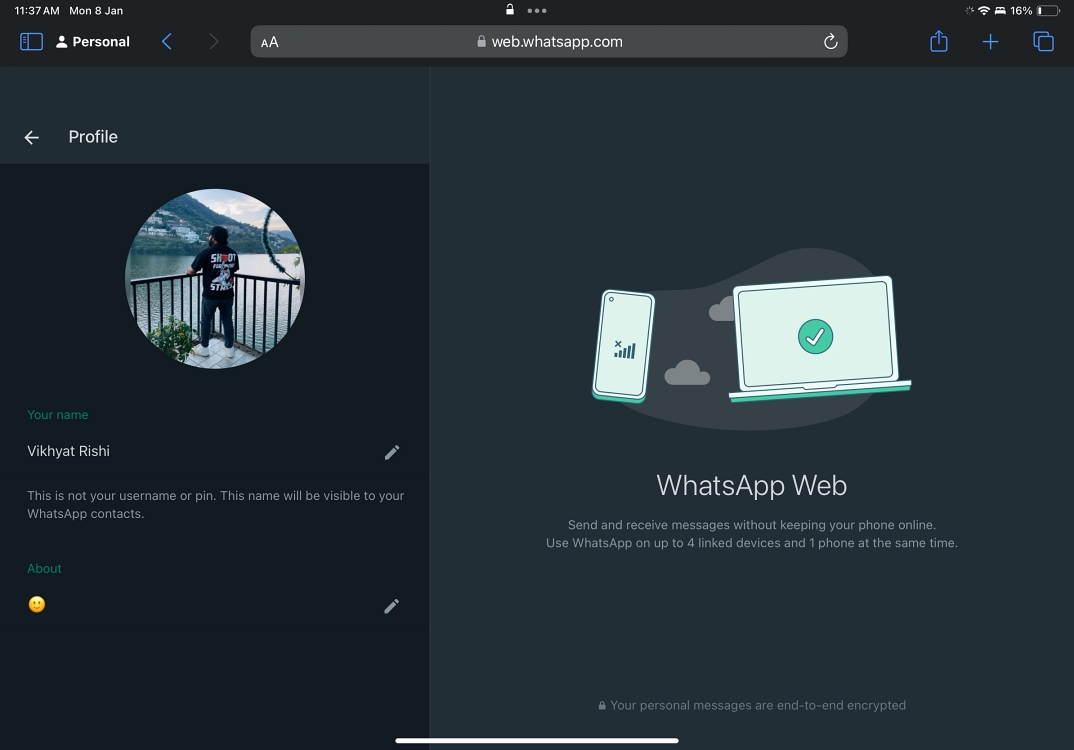
Task: Open the tab overview icon
Action: (1043, 41)
